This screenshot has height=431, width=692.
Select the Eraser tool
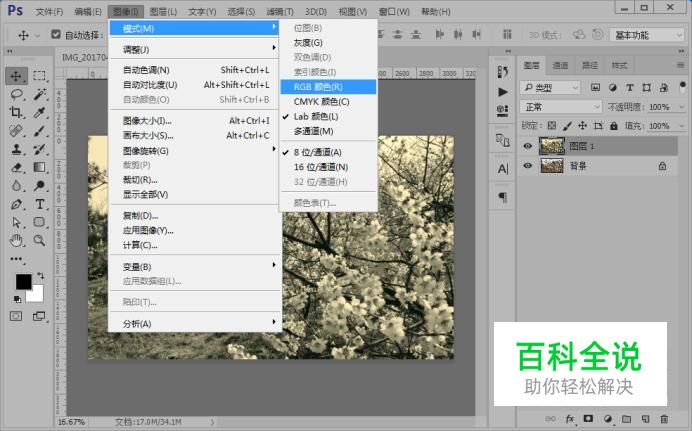(16, 167)
